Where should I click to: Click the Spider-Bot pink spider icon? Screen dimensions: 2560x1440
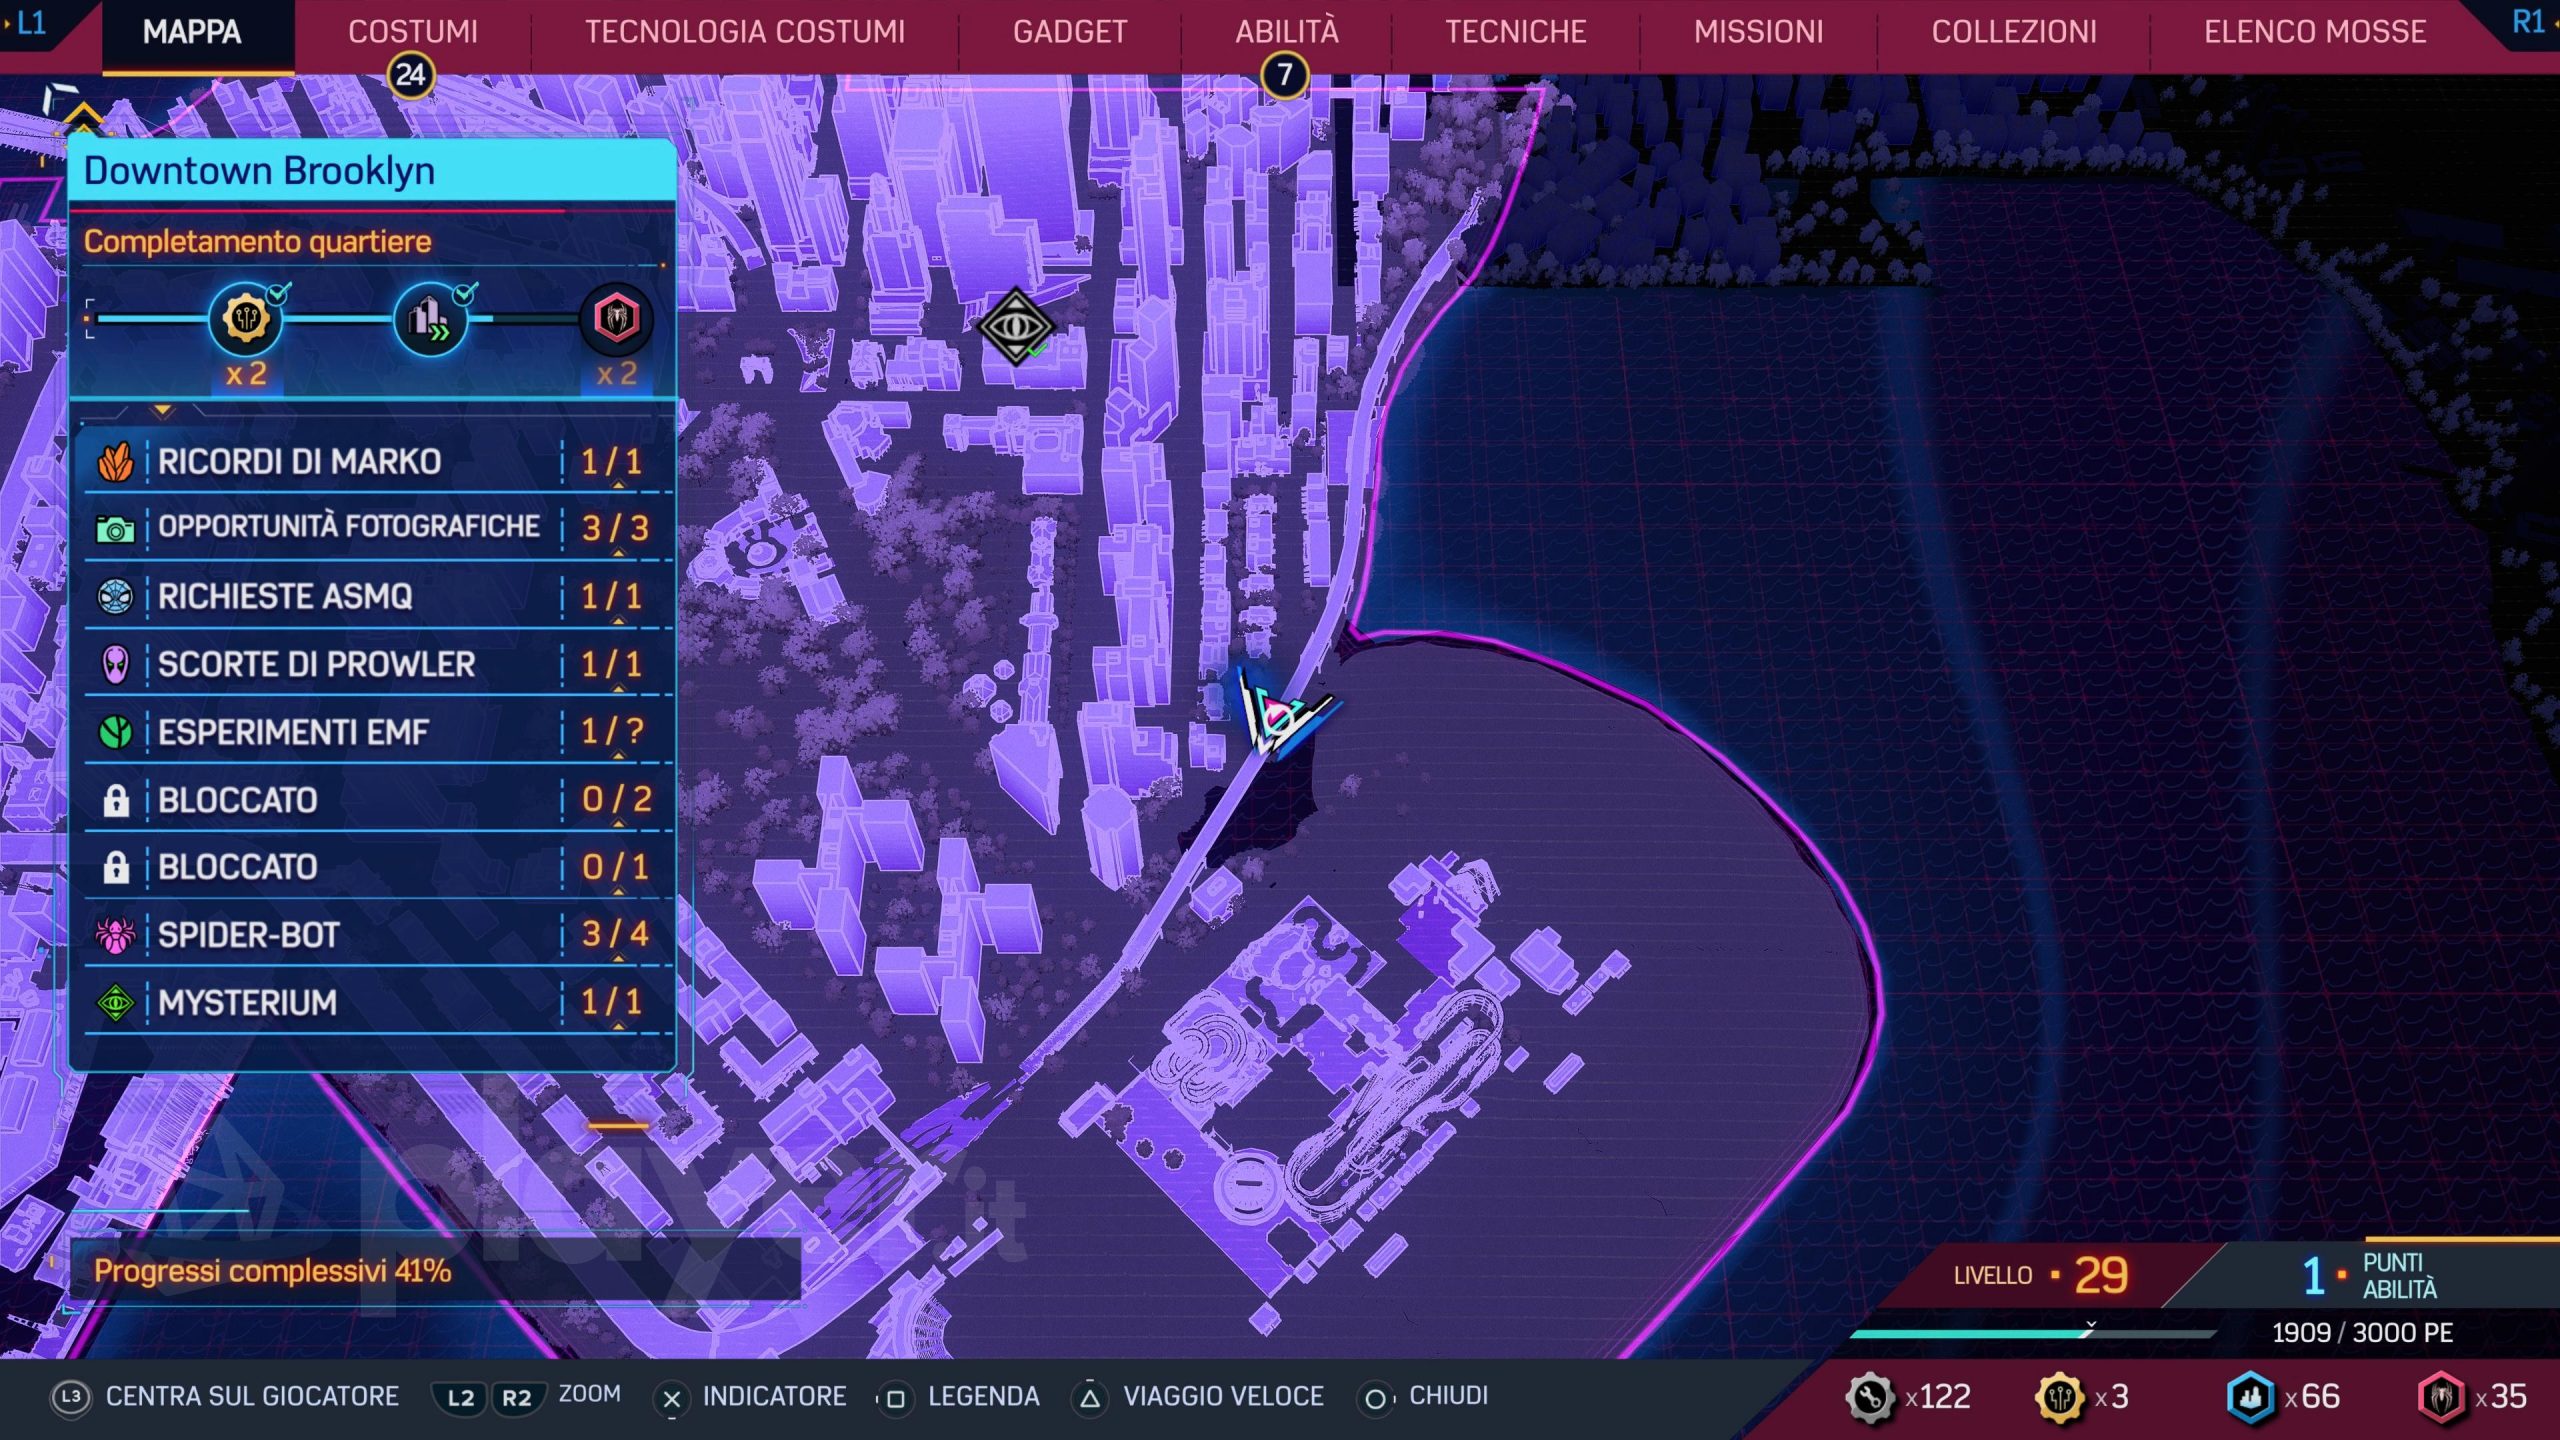116,935
